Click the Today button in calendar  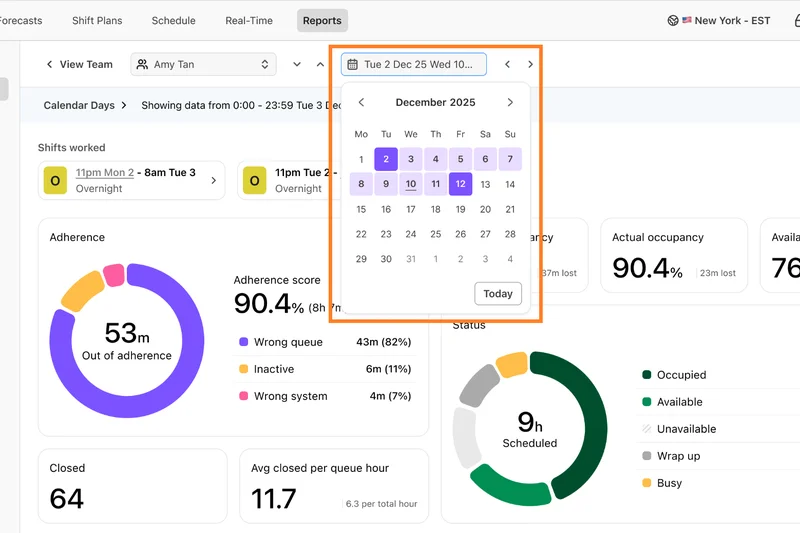[497, 293]
